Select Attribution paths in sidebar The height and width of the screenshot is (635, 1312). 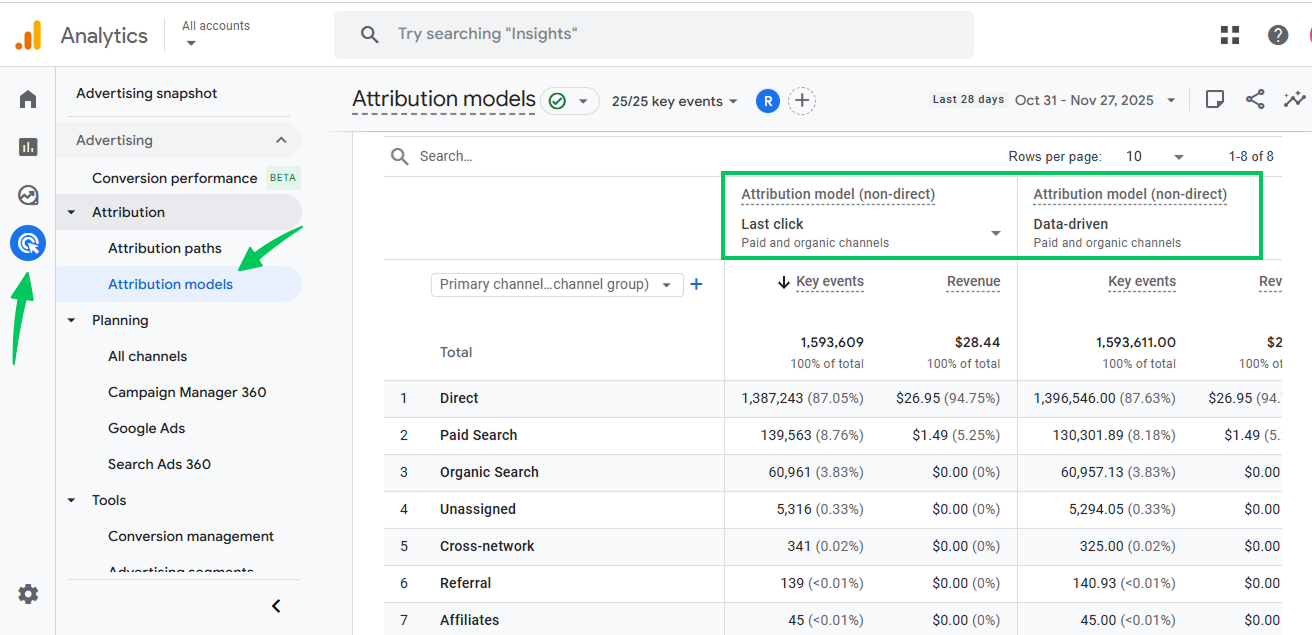165,248
